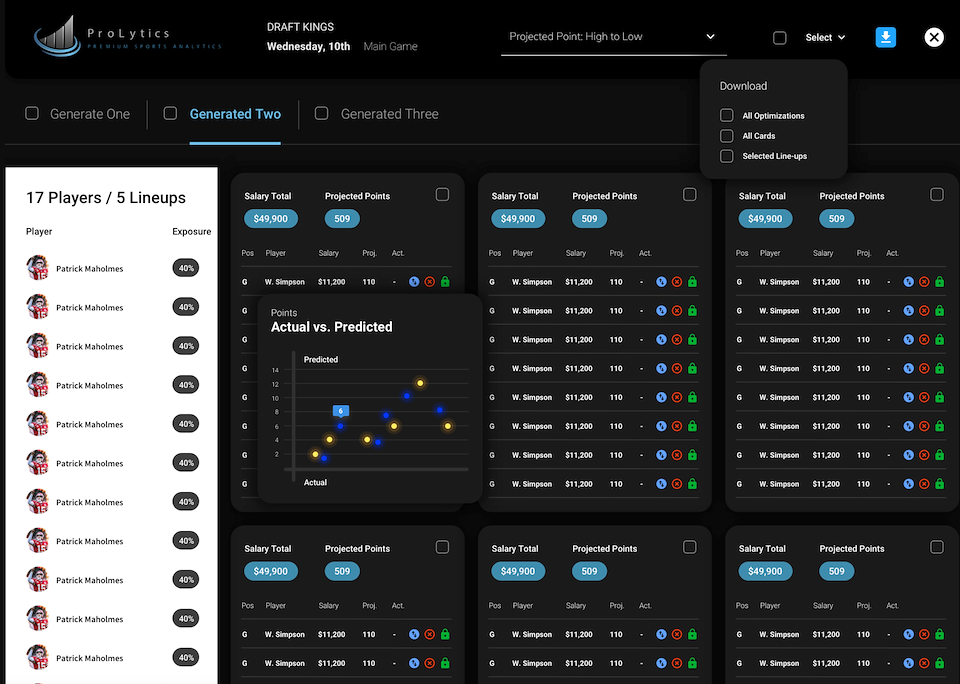Click blue swap icon, first row, bottom-right card

pyautogui.click(x=909, y=634)
